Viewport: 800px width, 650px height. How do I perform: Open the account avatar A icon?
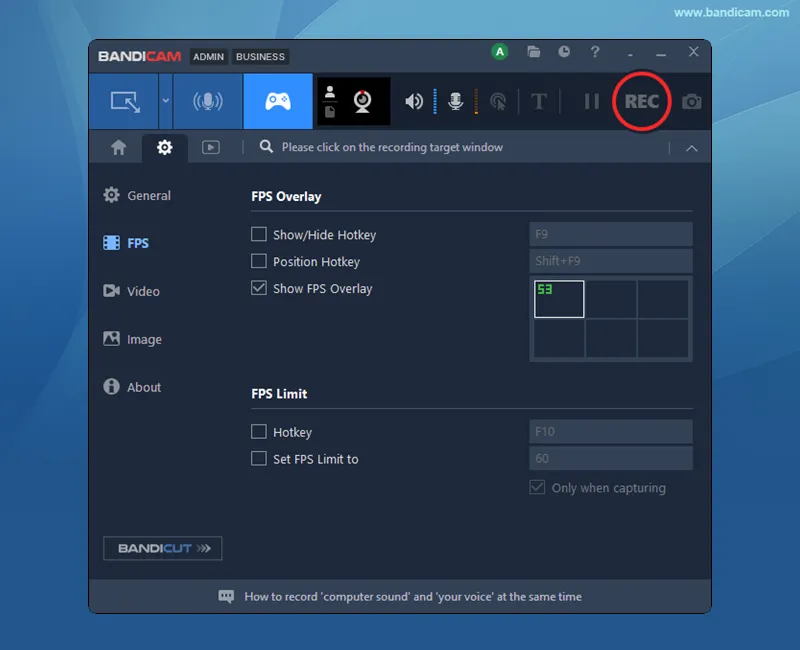[x=500, y=52]
